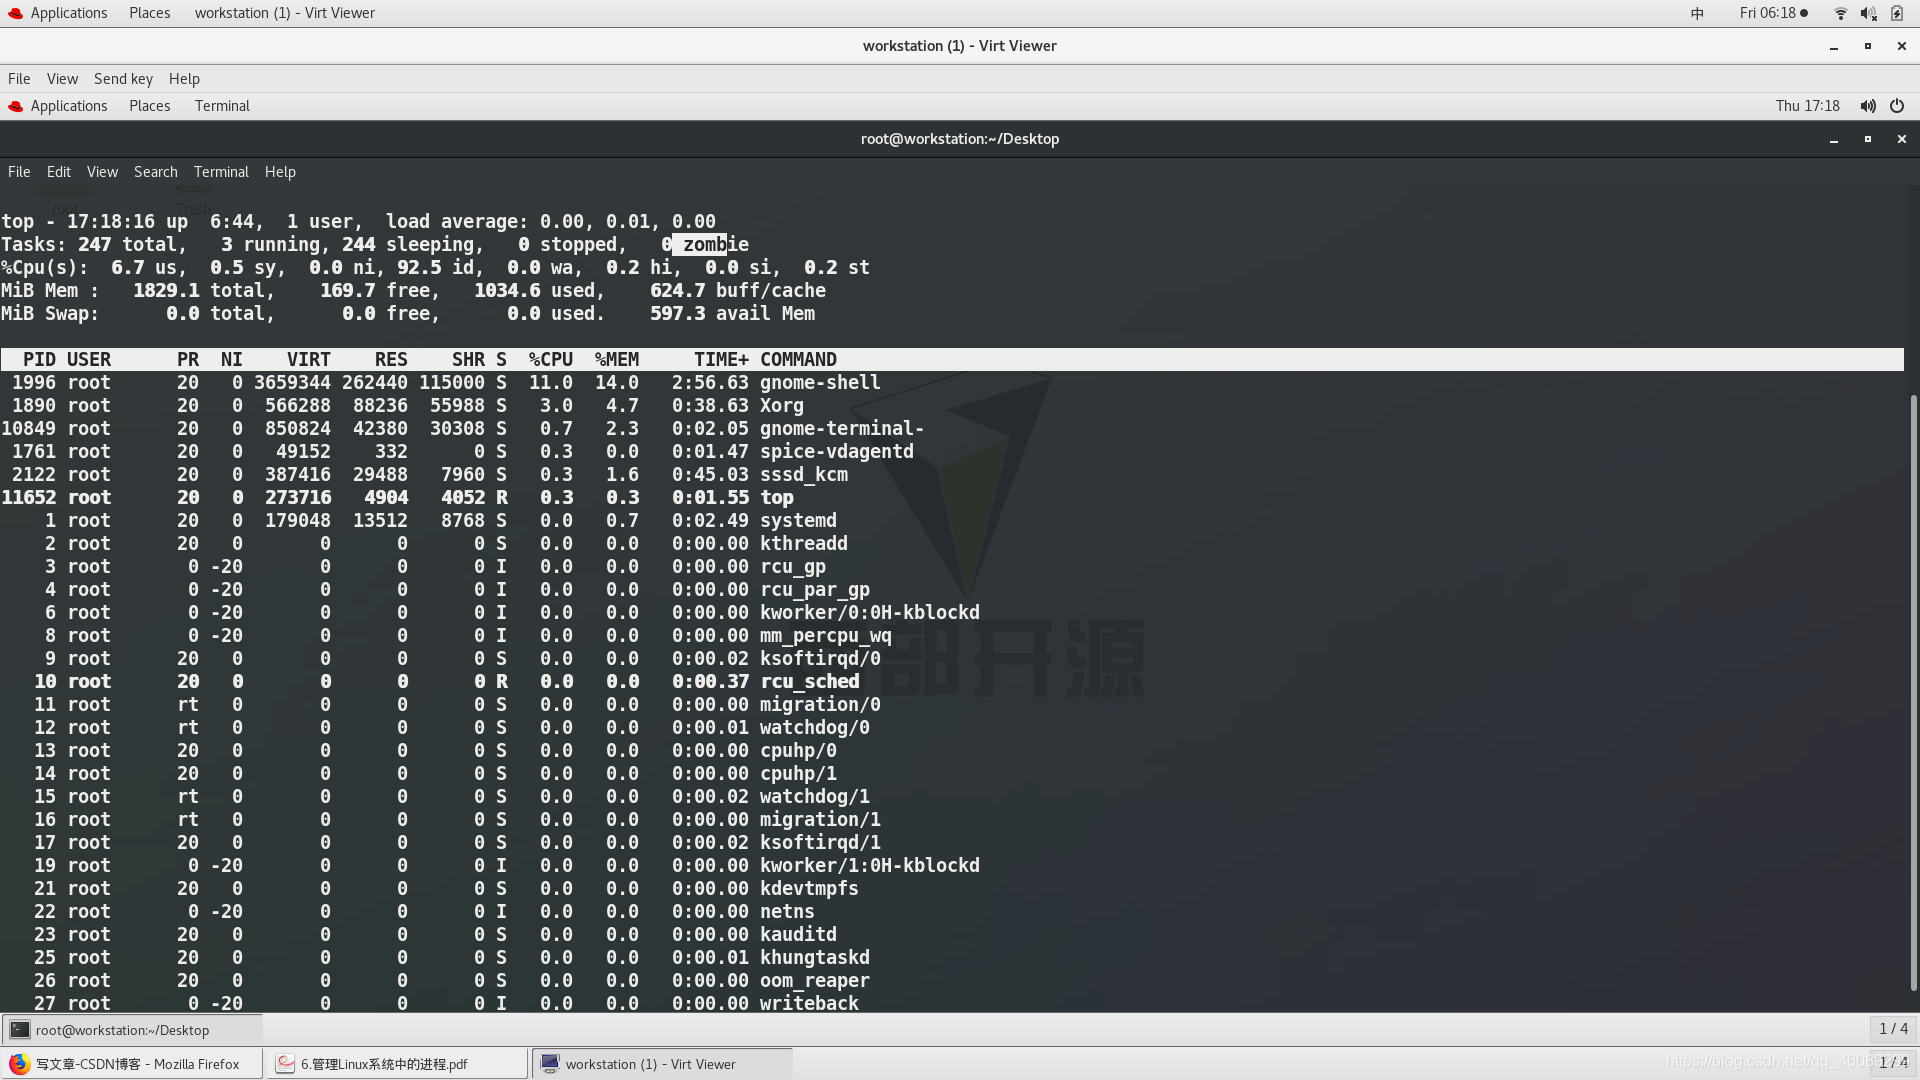
Task: Select root@workstation:~/Desktop in guest taskbar
Action: 132,1030
